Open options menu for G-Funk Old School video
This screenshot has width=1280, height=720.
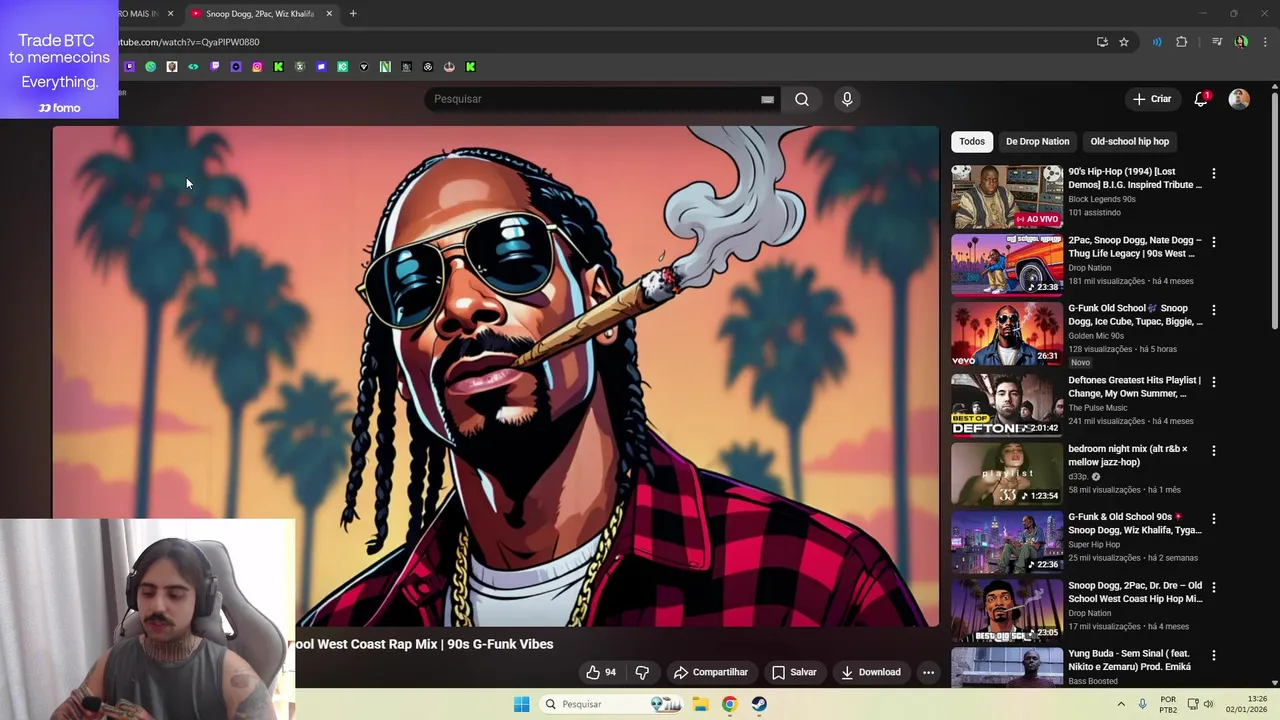tap(1214, 310)
